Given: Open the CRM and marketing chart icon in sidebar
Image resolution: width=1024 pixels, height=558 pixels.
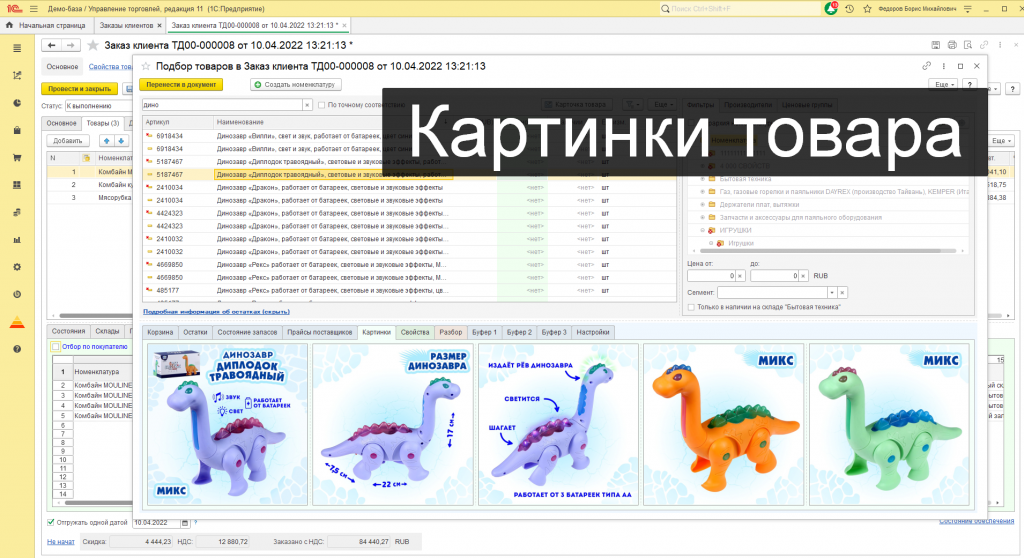Looking at the screenshot, I should pyautogui.click(x=17, y=76).
